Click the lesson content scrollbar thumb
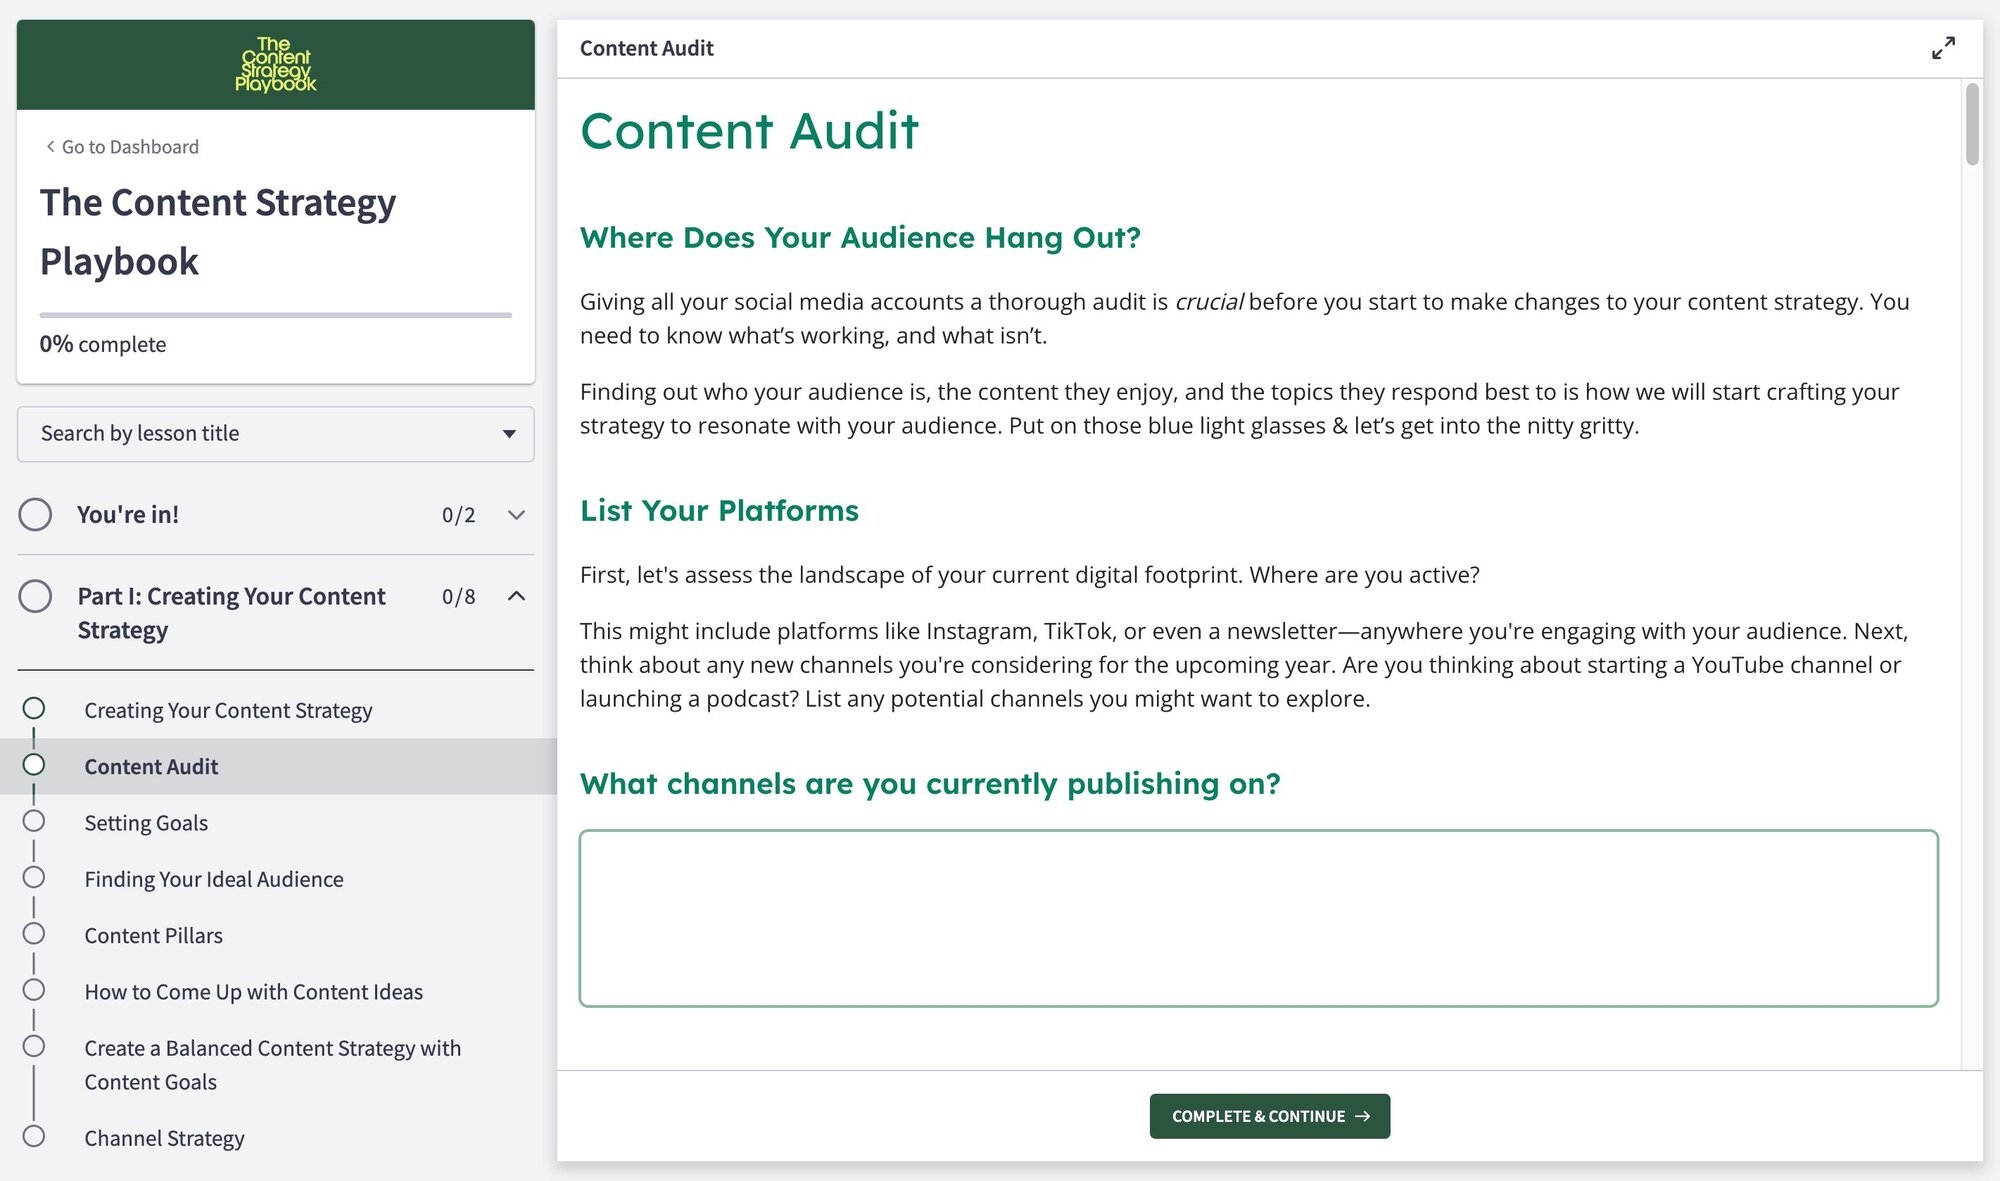The image size is (2000, 1181). [1972, 124]
